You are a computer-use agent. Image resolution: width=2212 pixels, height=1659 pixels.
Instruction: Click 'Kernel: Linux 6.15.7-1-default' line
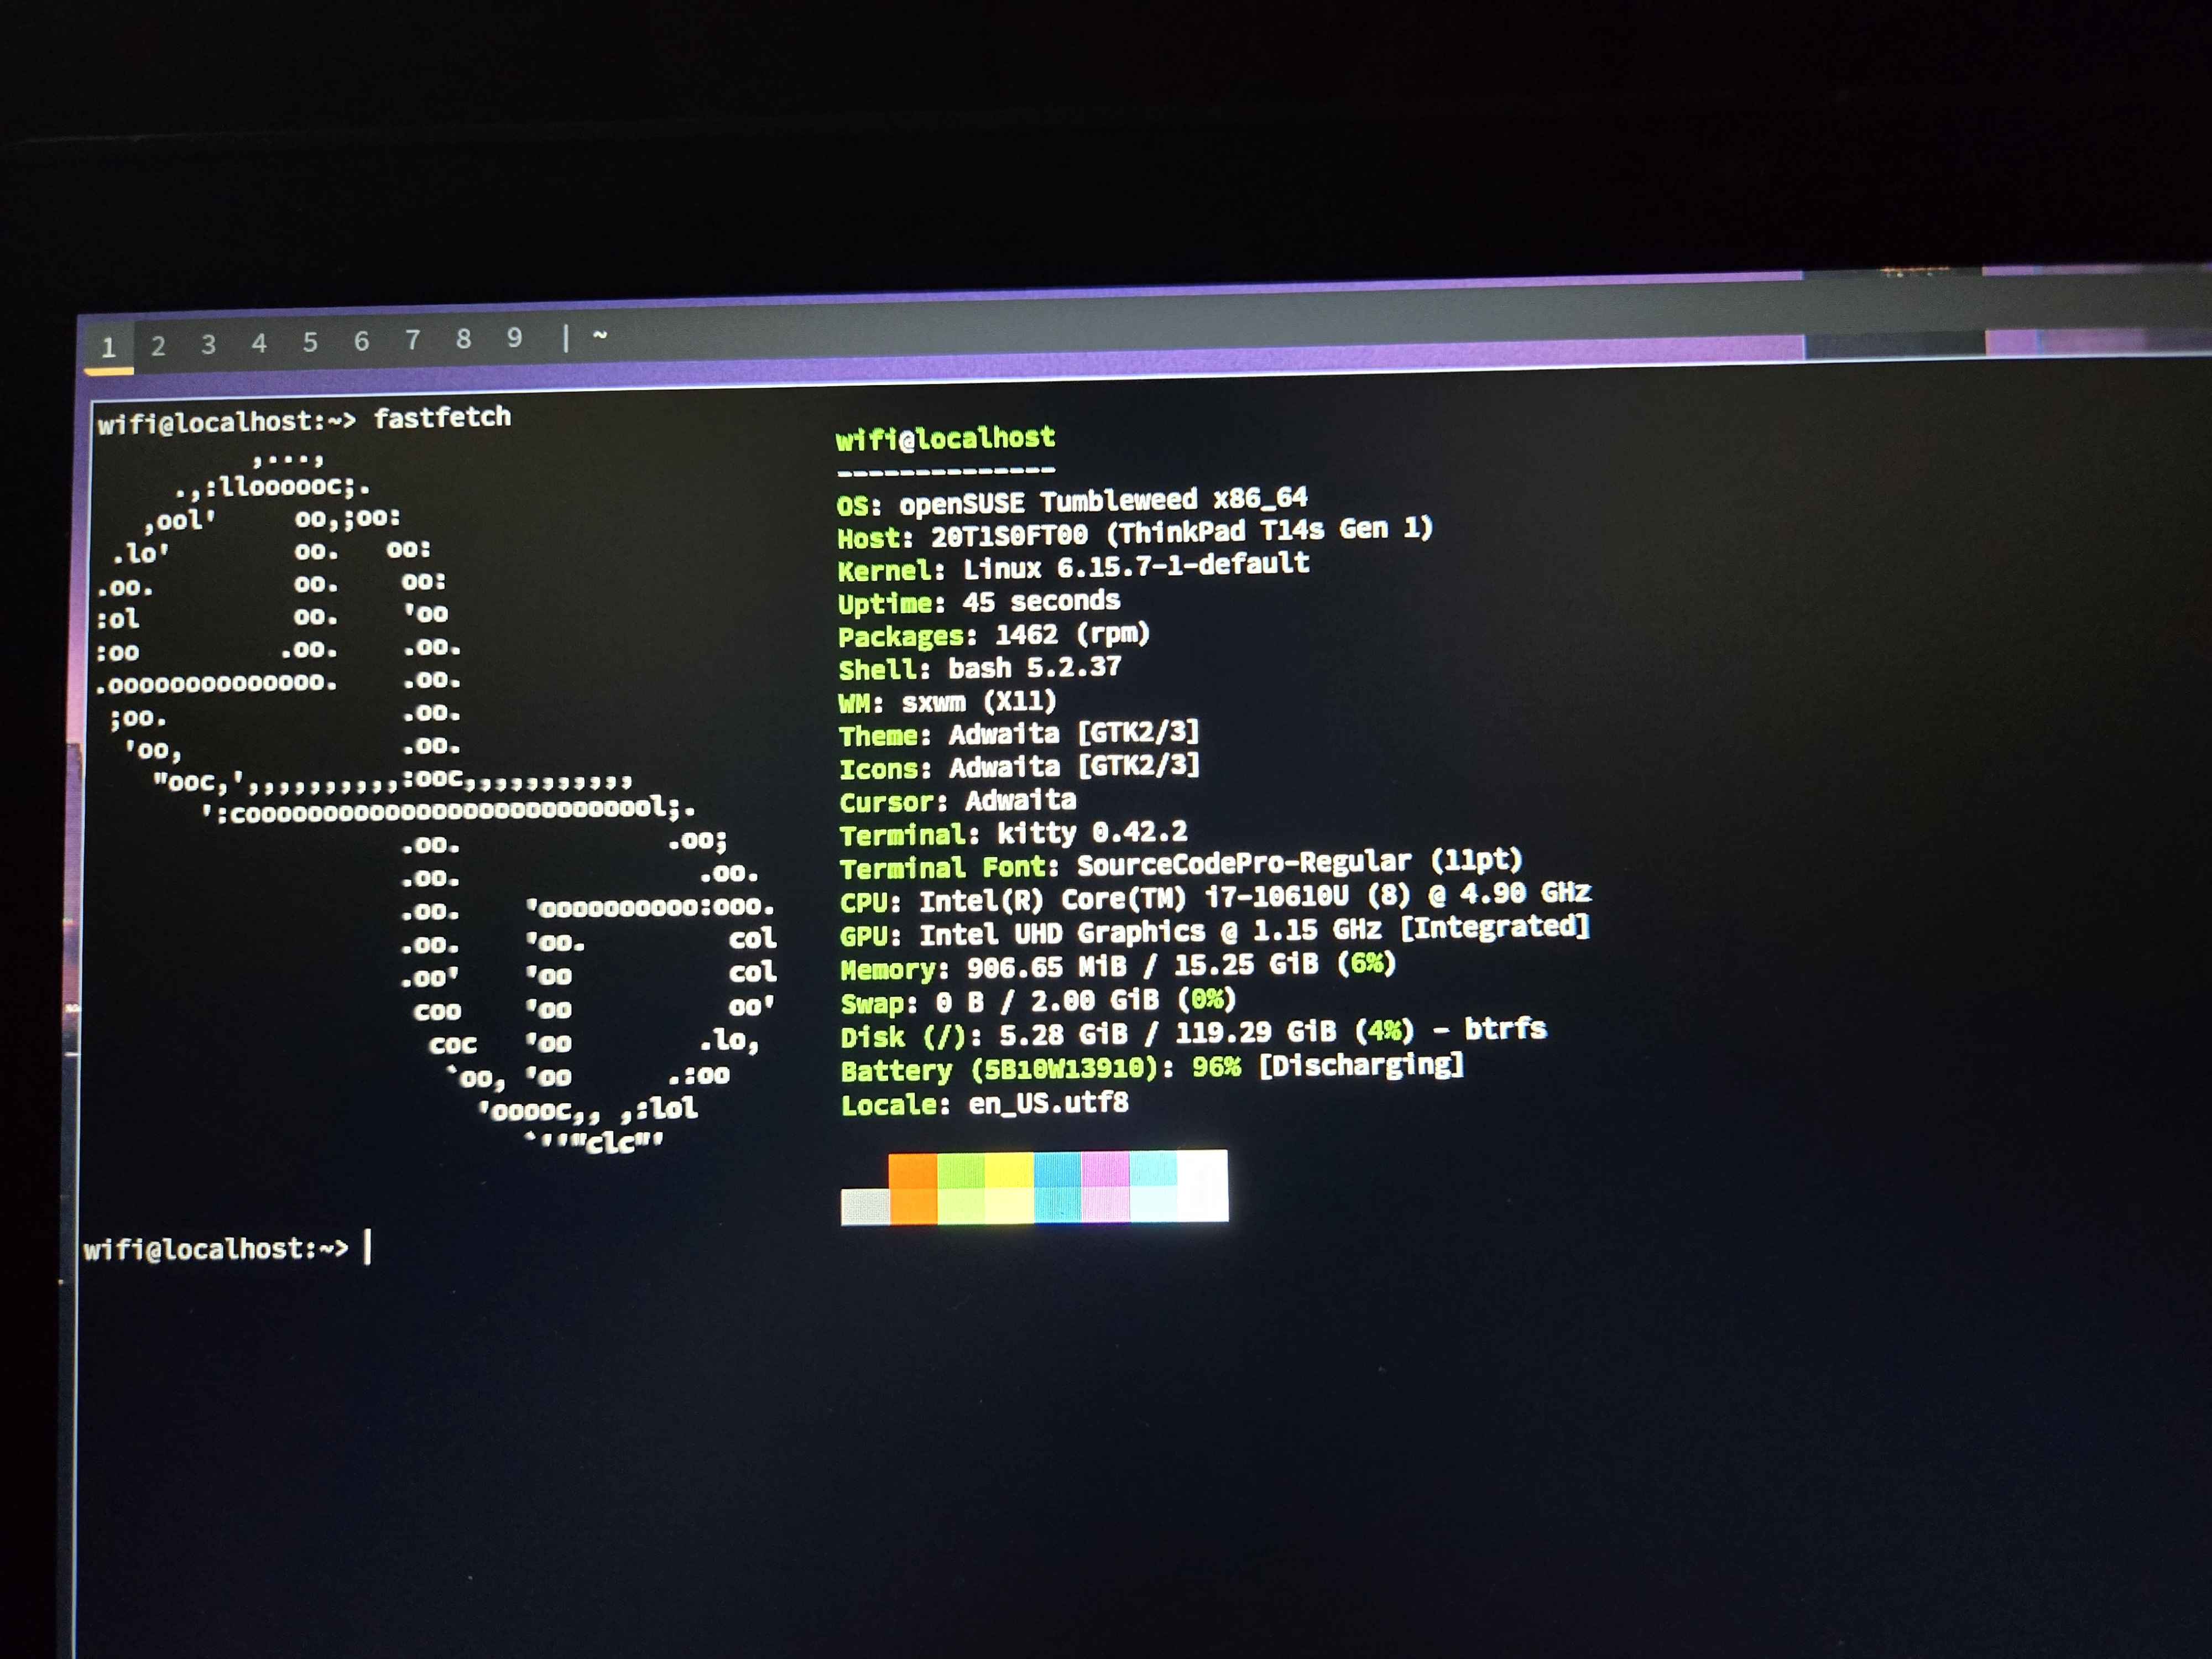pyautogui.click(x=1073, y=567)
